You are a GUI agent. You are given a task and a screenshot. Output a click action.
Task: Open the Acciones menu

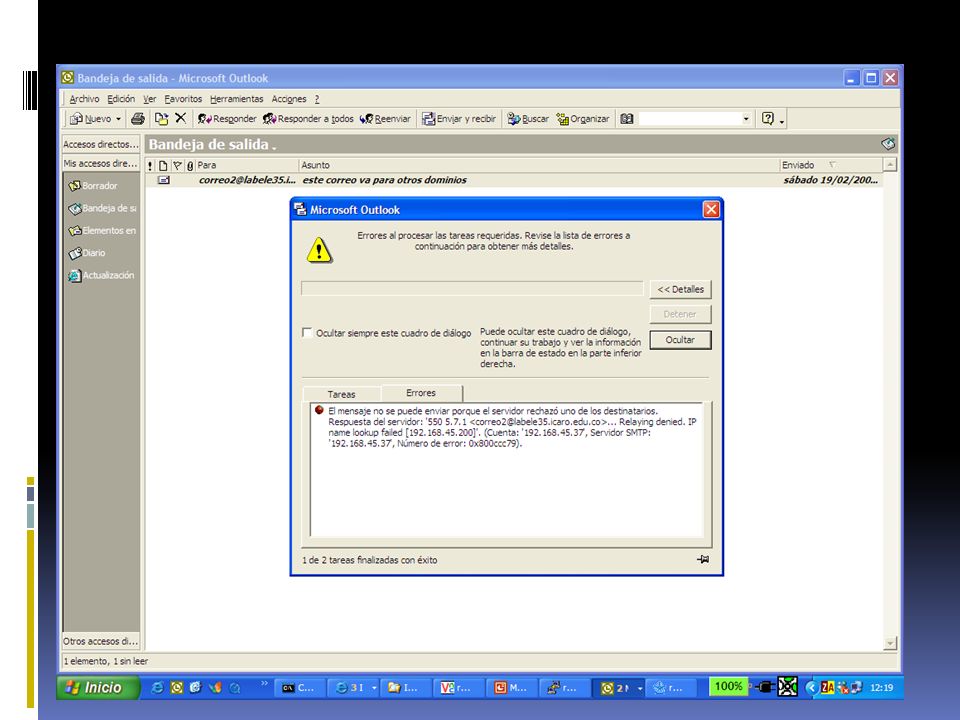(x=288, y=99)
